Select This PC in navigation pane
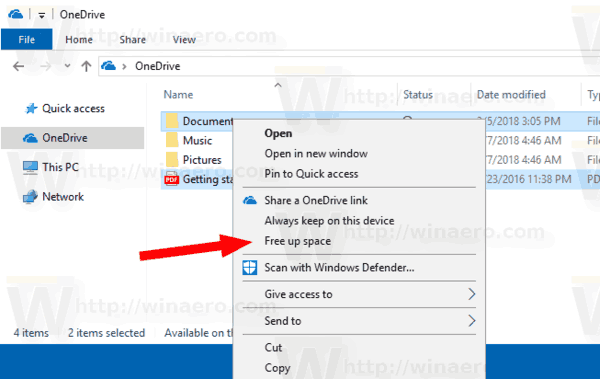 coord(60,167)
